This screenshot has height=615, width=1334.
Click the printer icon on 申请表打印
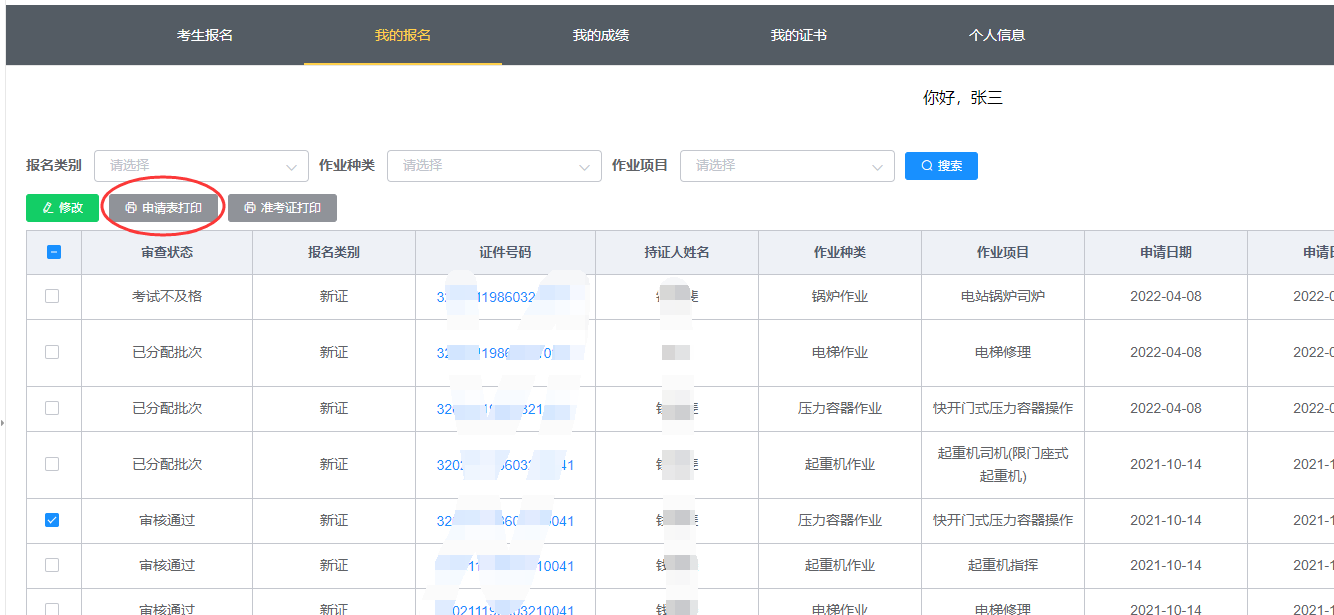pos(131,208)
